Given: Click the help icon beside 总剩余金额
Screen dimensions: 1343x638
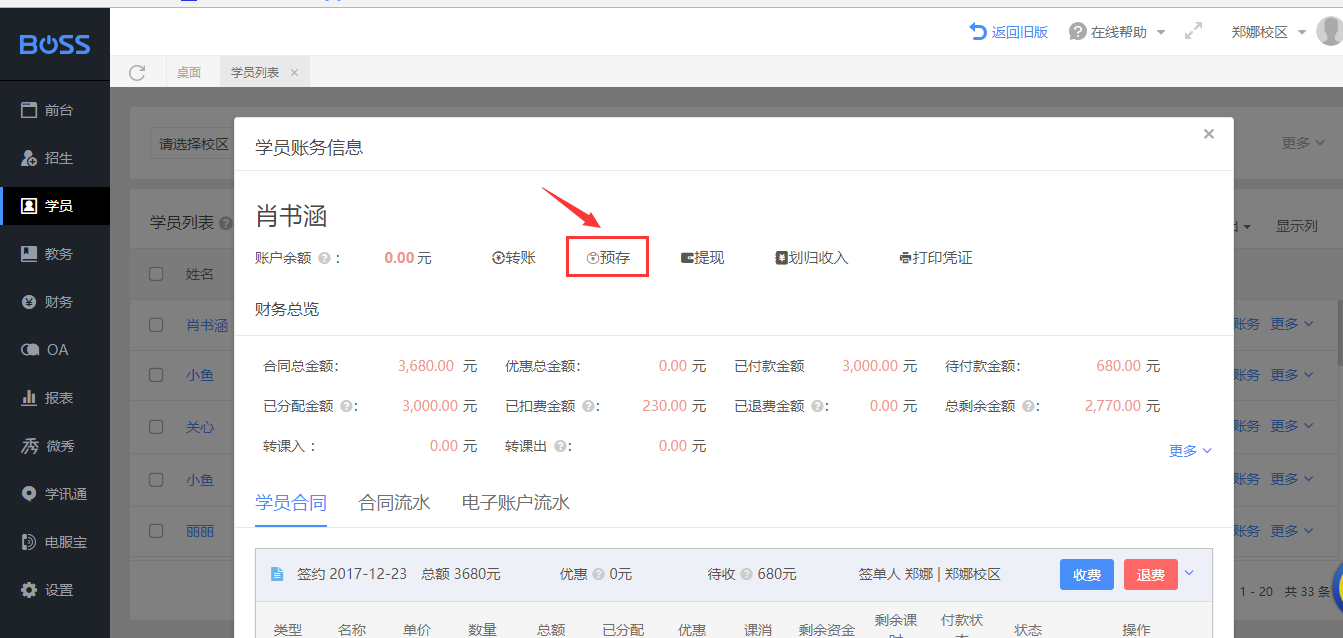Looking at the screenshot, I should point(1028,406).
